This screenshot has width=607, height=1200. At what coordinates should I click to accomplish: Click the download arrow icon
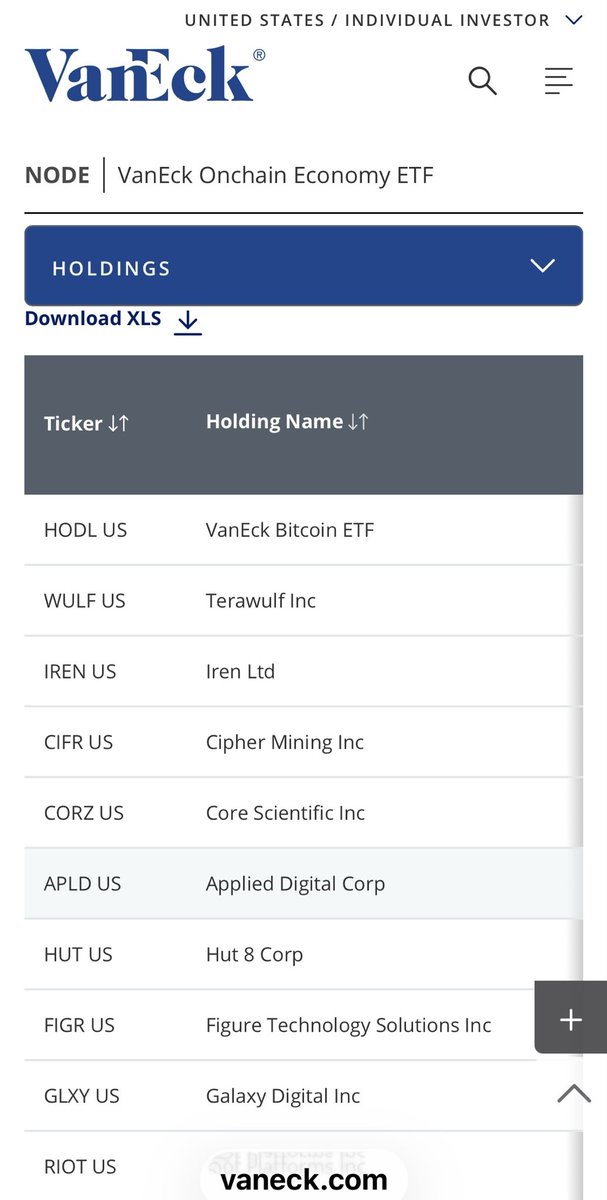coord(187,321)
